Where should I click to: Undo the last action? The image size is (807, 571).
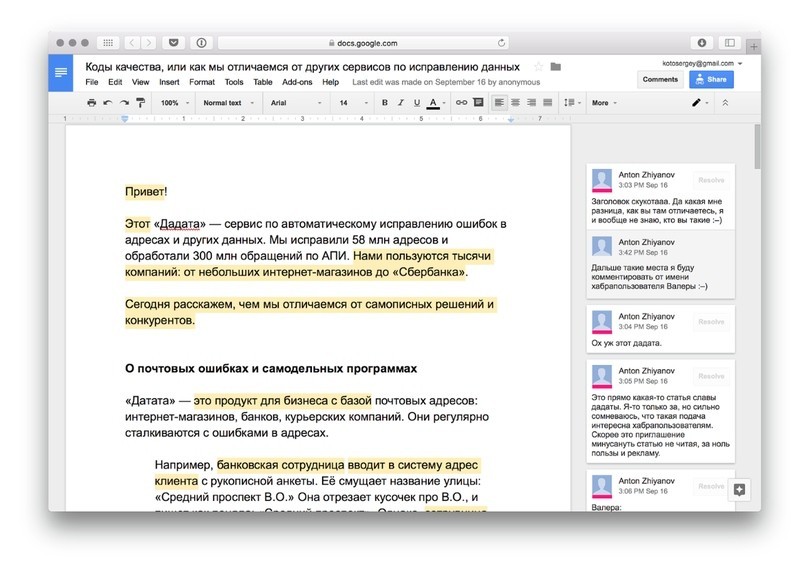point(108,102)
